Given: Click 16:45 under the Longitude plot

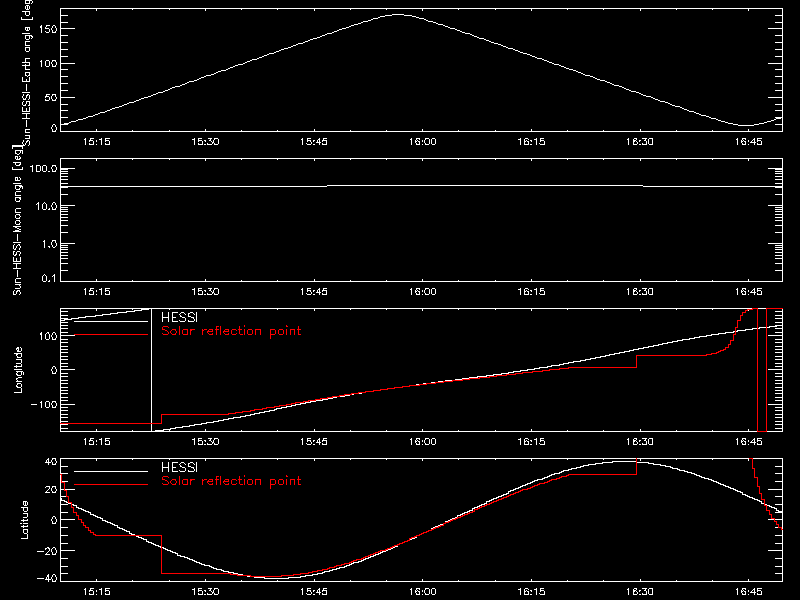Looking at the screenshot, I should click(748, 442).
